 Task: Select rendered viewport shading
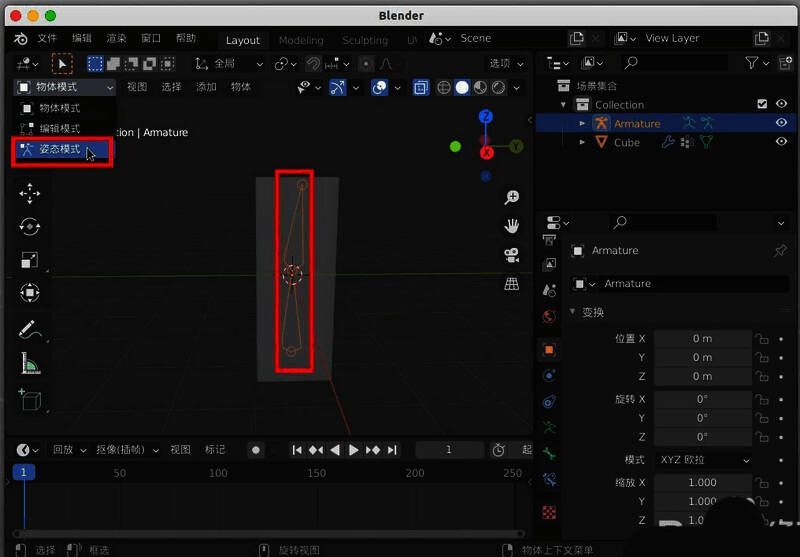pos(498,88)
